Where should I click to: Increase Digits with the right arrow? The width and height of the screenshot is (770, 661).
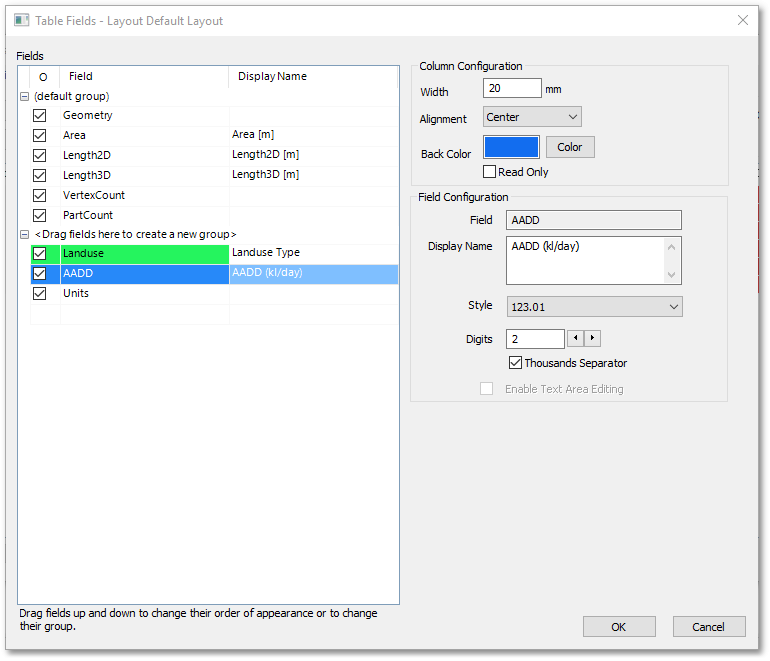592,338
